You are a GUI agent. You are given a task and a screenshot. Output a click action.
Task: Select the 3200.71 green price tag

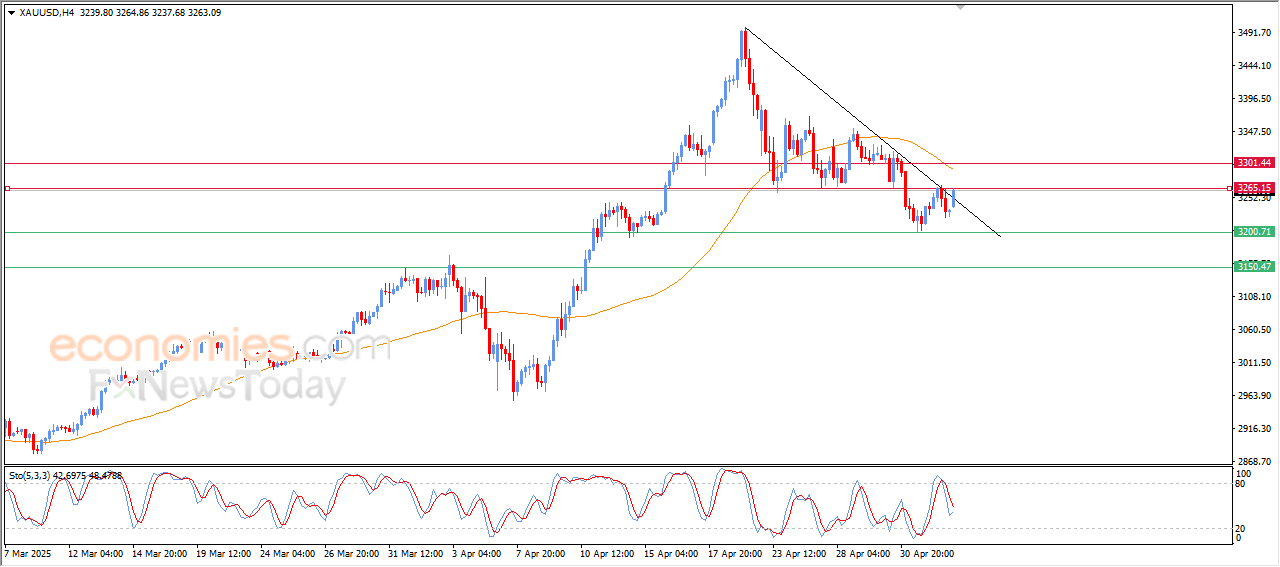coord(1253,232)
